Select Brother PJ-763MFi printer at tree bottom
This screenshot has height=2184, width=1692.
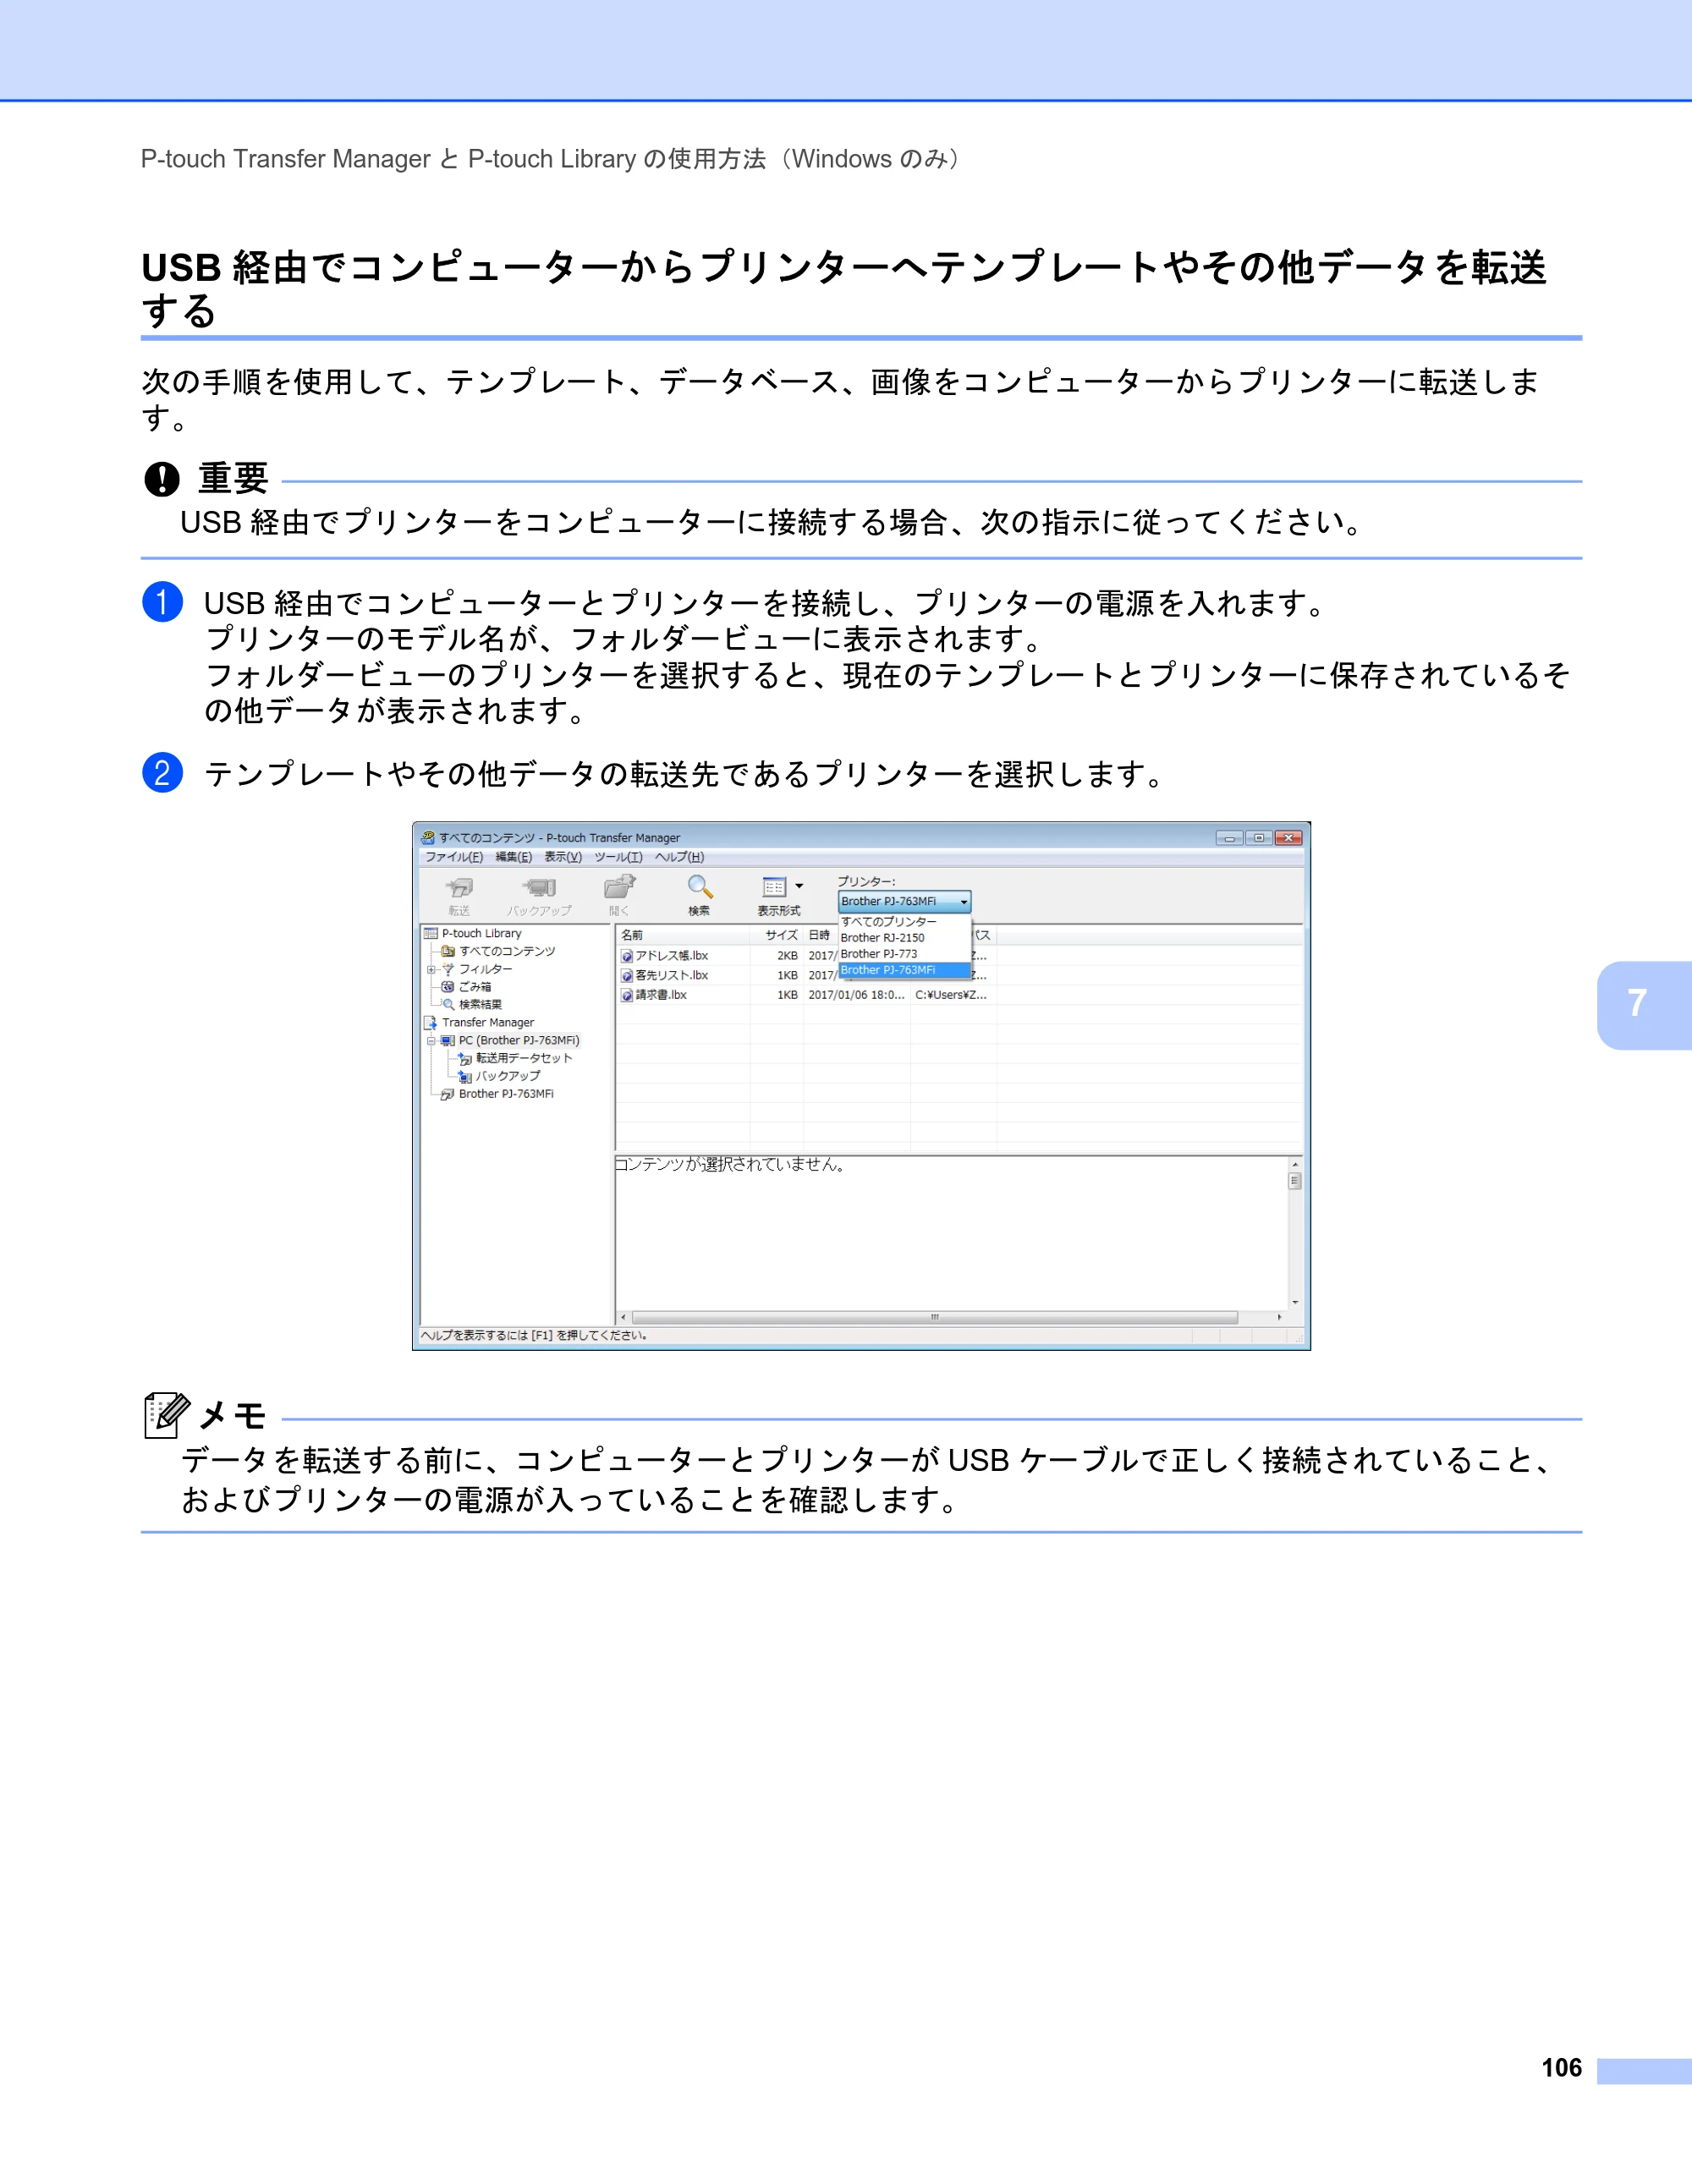(506, 1094)
